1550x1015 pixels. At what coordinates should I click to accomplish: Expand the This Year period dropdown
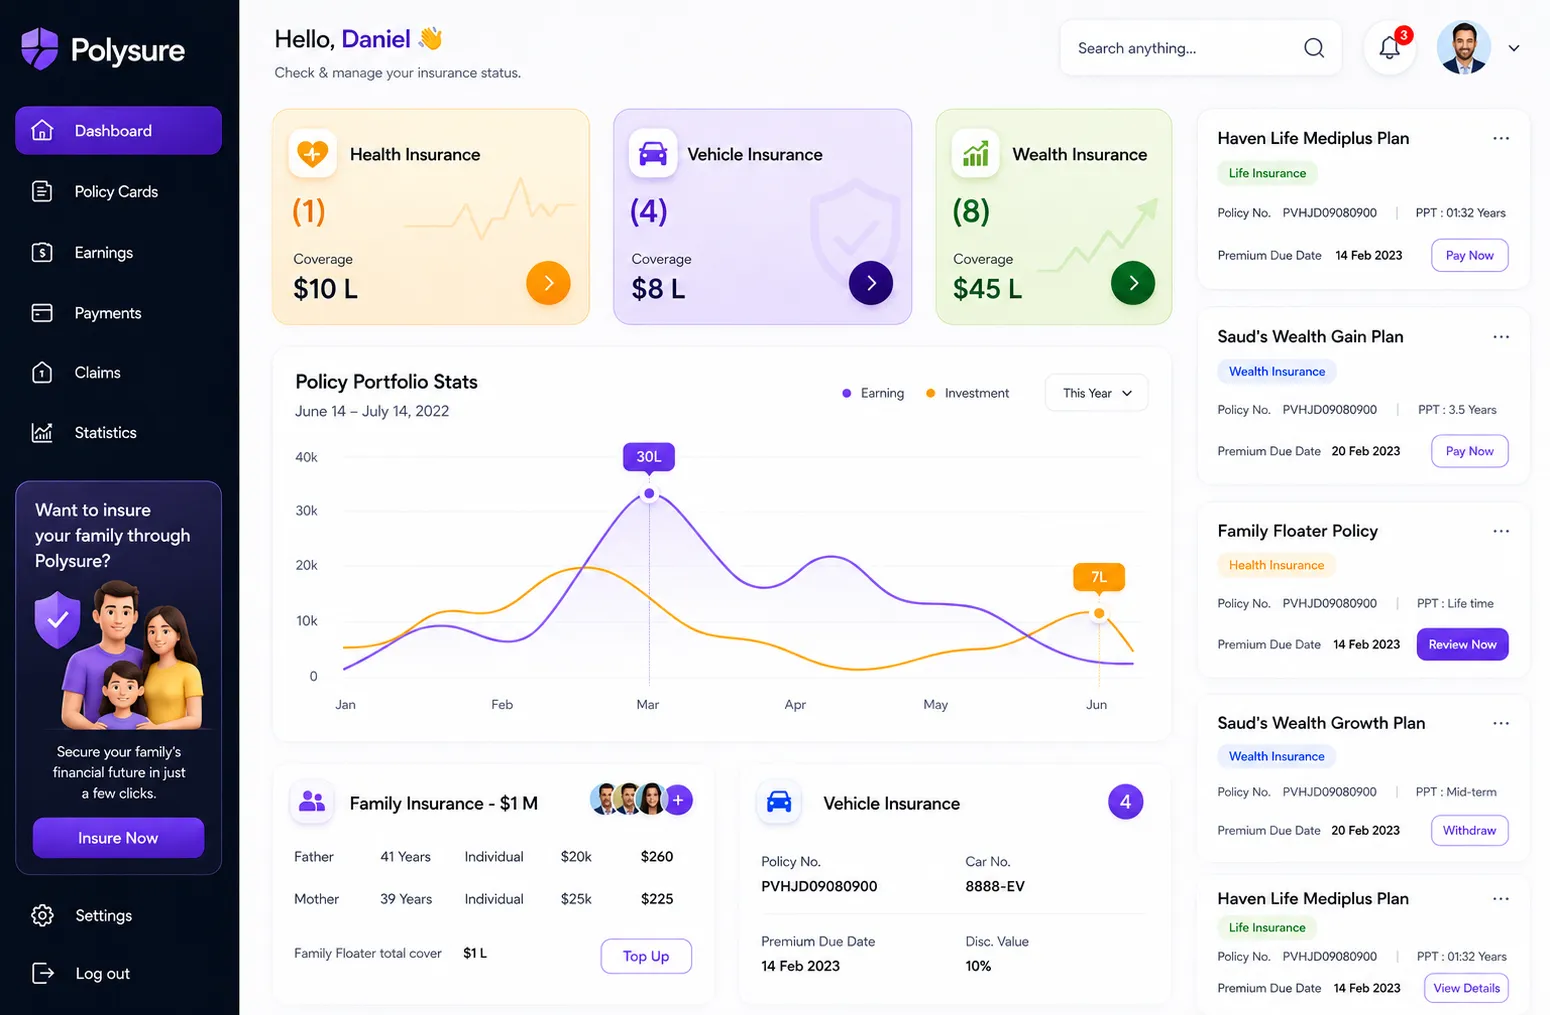(x=1096, y=393)
